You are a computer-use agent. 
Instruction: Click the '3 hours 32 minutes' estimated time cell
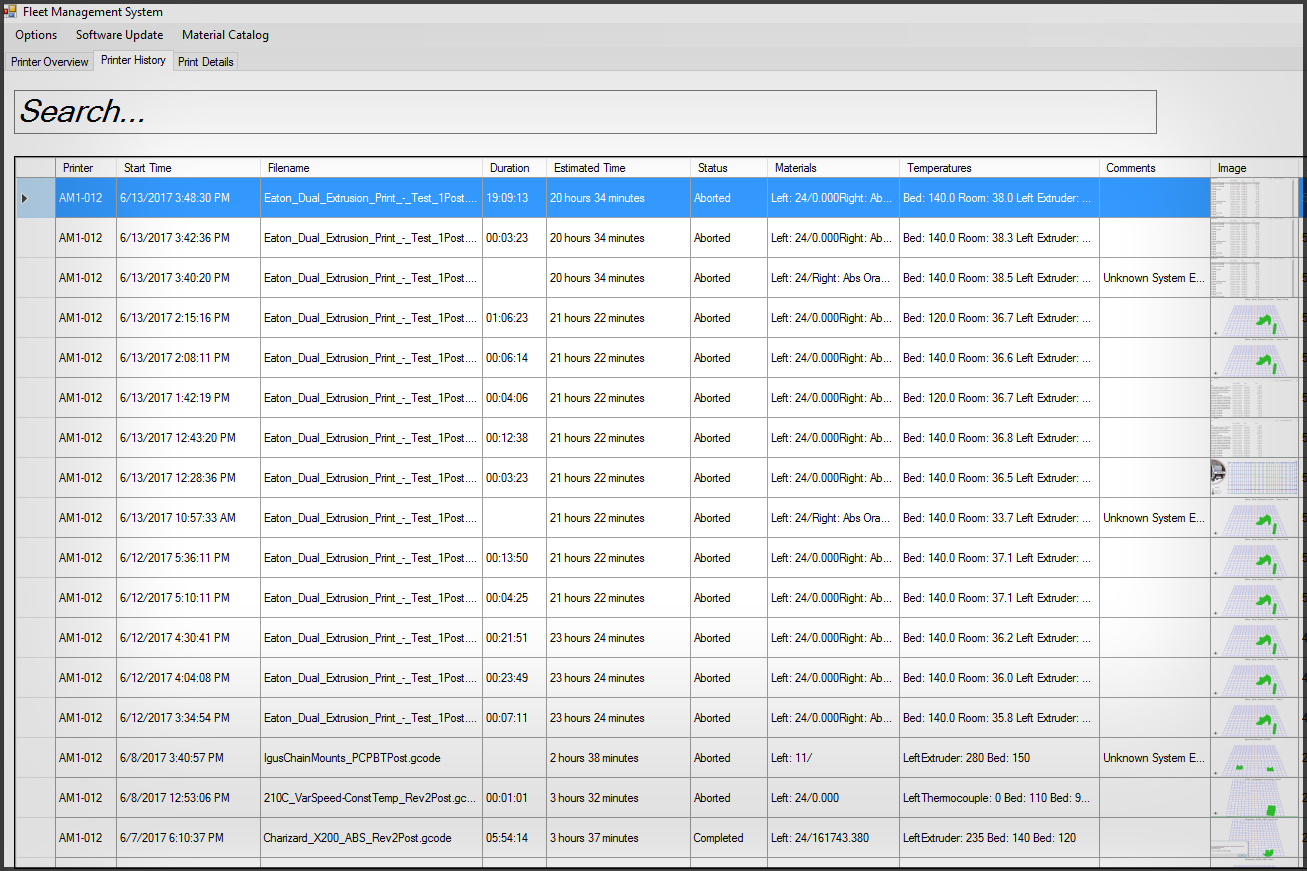[x=618, y=798]
